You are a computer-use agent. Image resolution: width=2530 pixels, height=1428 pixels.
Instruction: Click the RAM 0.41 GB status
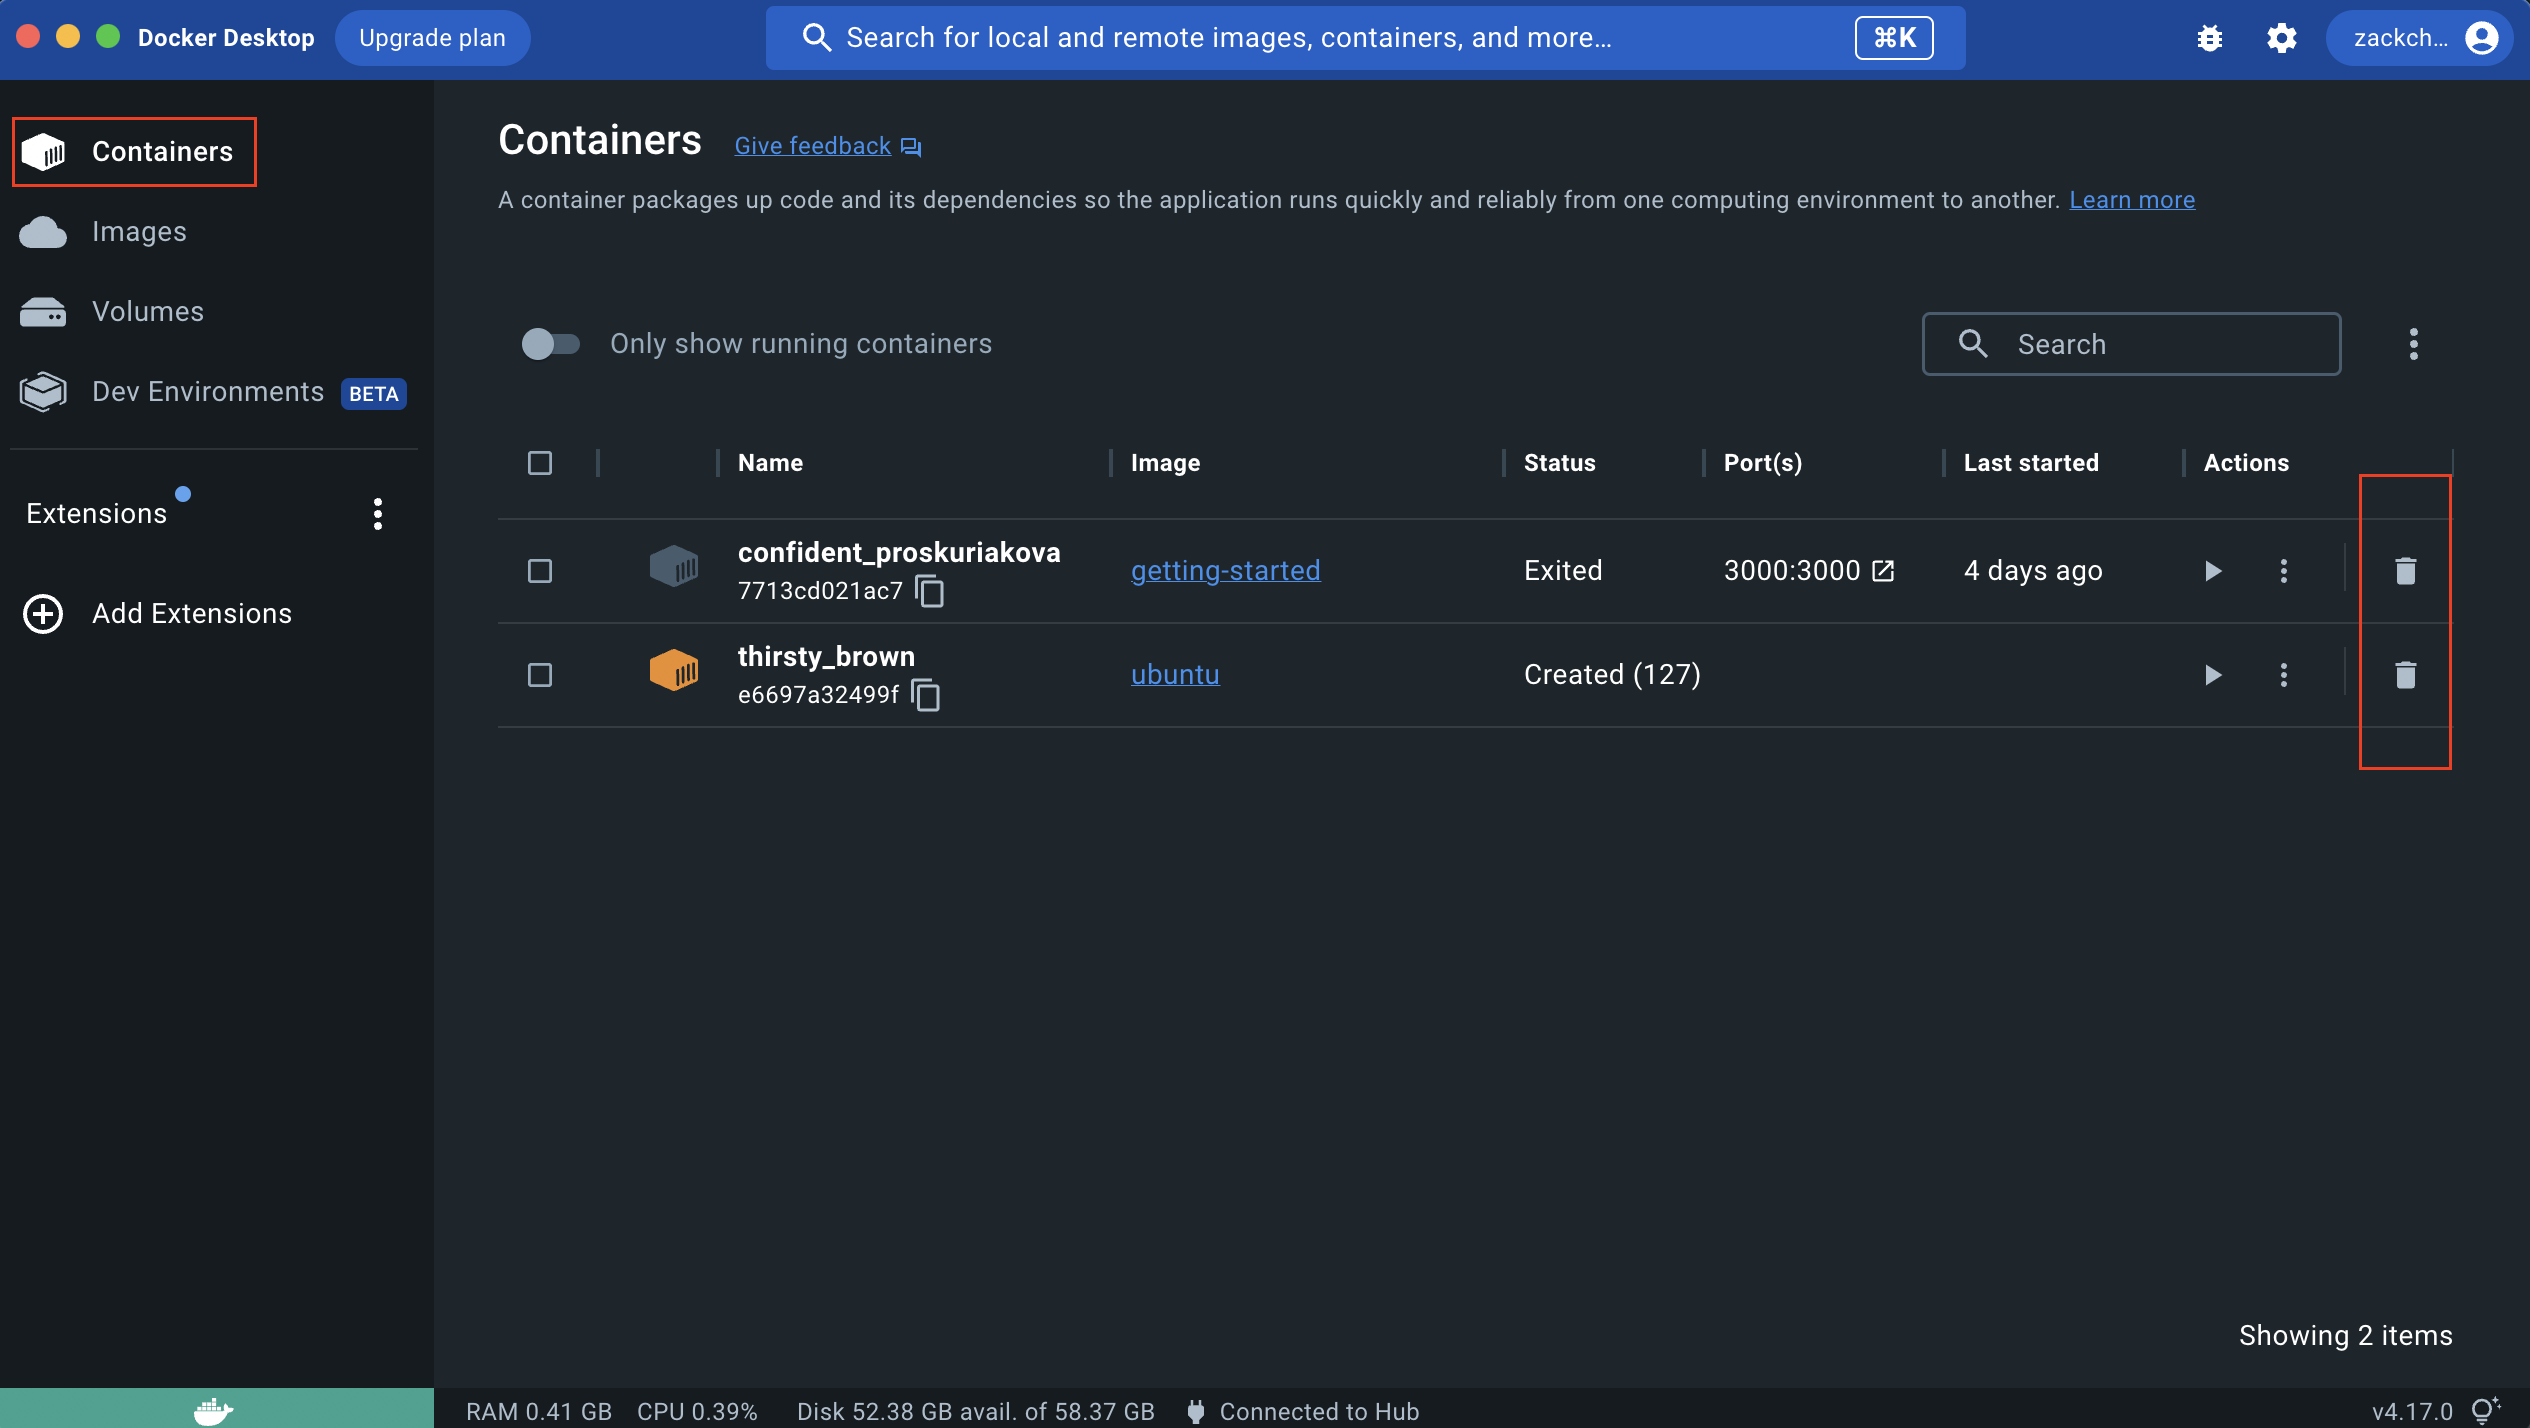pyautogui.click(x=539, y=1411)
